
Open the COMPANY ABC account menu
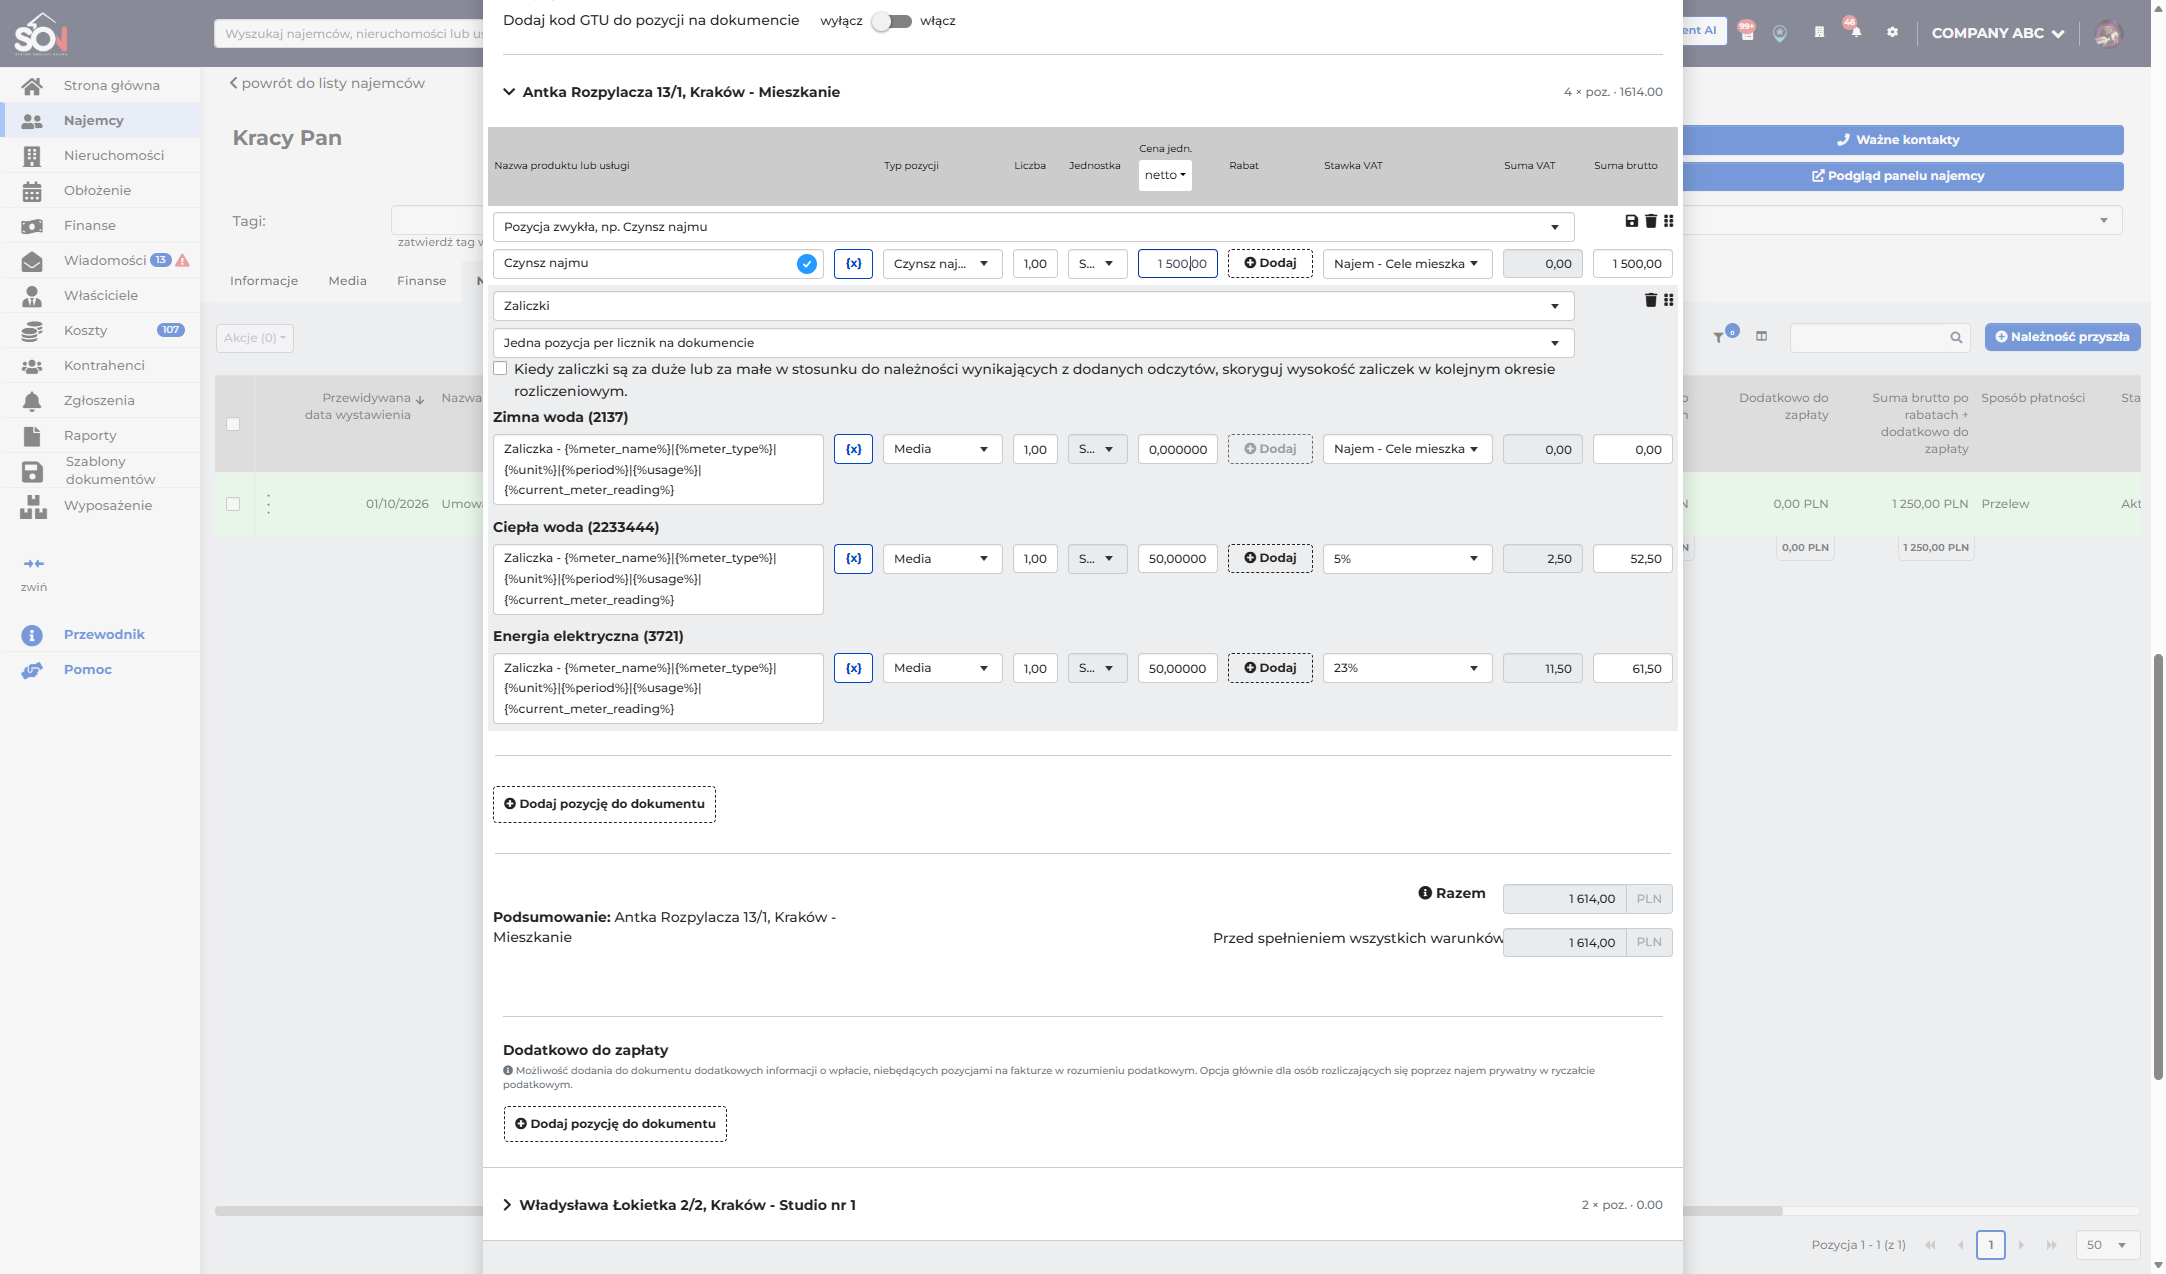click(x=1997, y=33)
